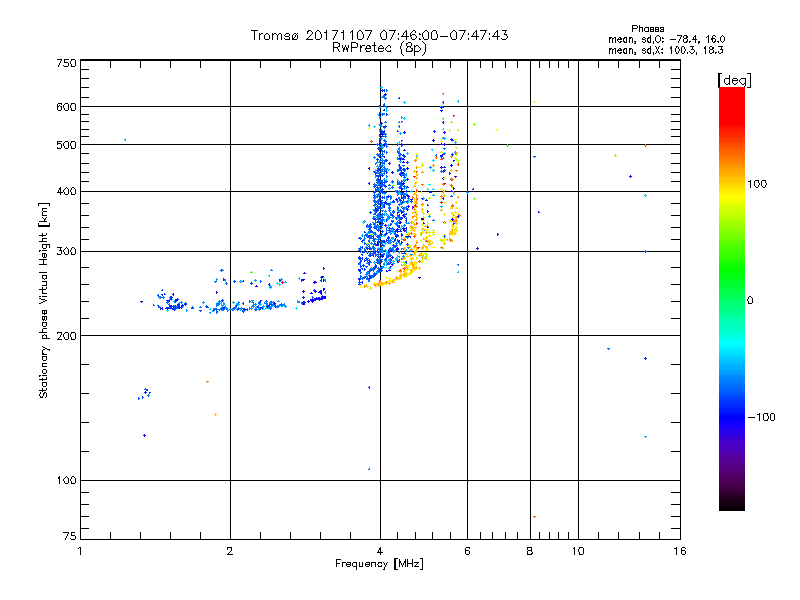The height and width of the screenshot is (600, 800).
Task: Click the y-axis tick label '400'
Action: [67, 192]
